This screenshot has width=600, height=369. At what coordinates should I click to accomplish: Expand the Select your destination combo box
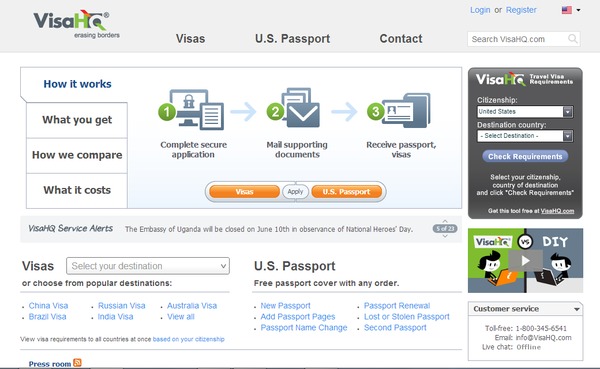(148, 266)
